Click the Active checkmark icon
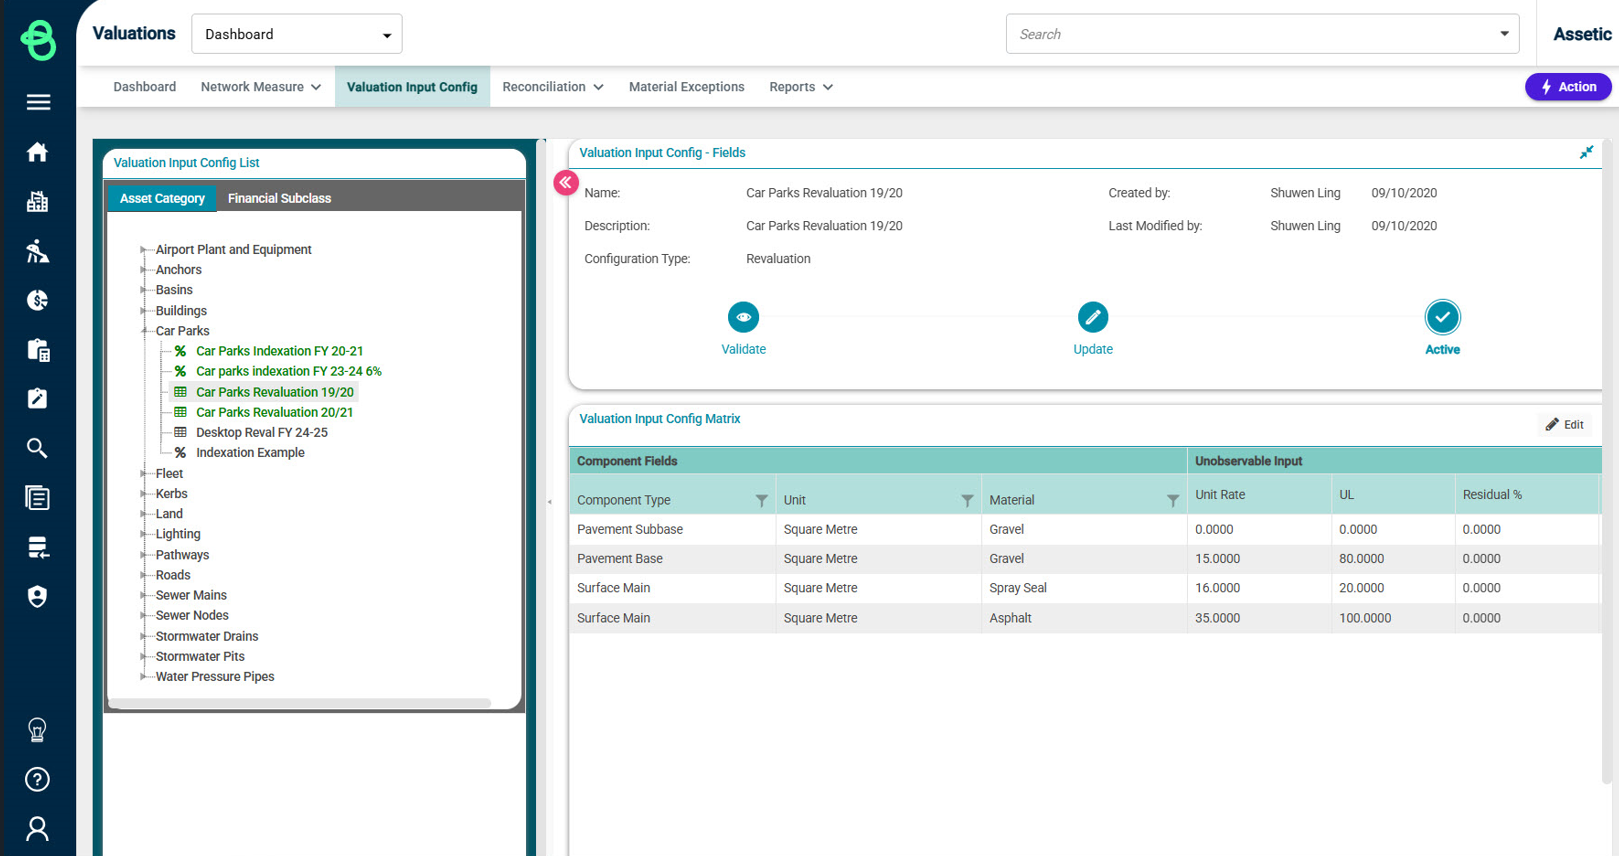This screenshot has height=856, width=1619. (1442, 317)
